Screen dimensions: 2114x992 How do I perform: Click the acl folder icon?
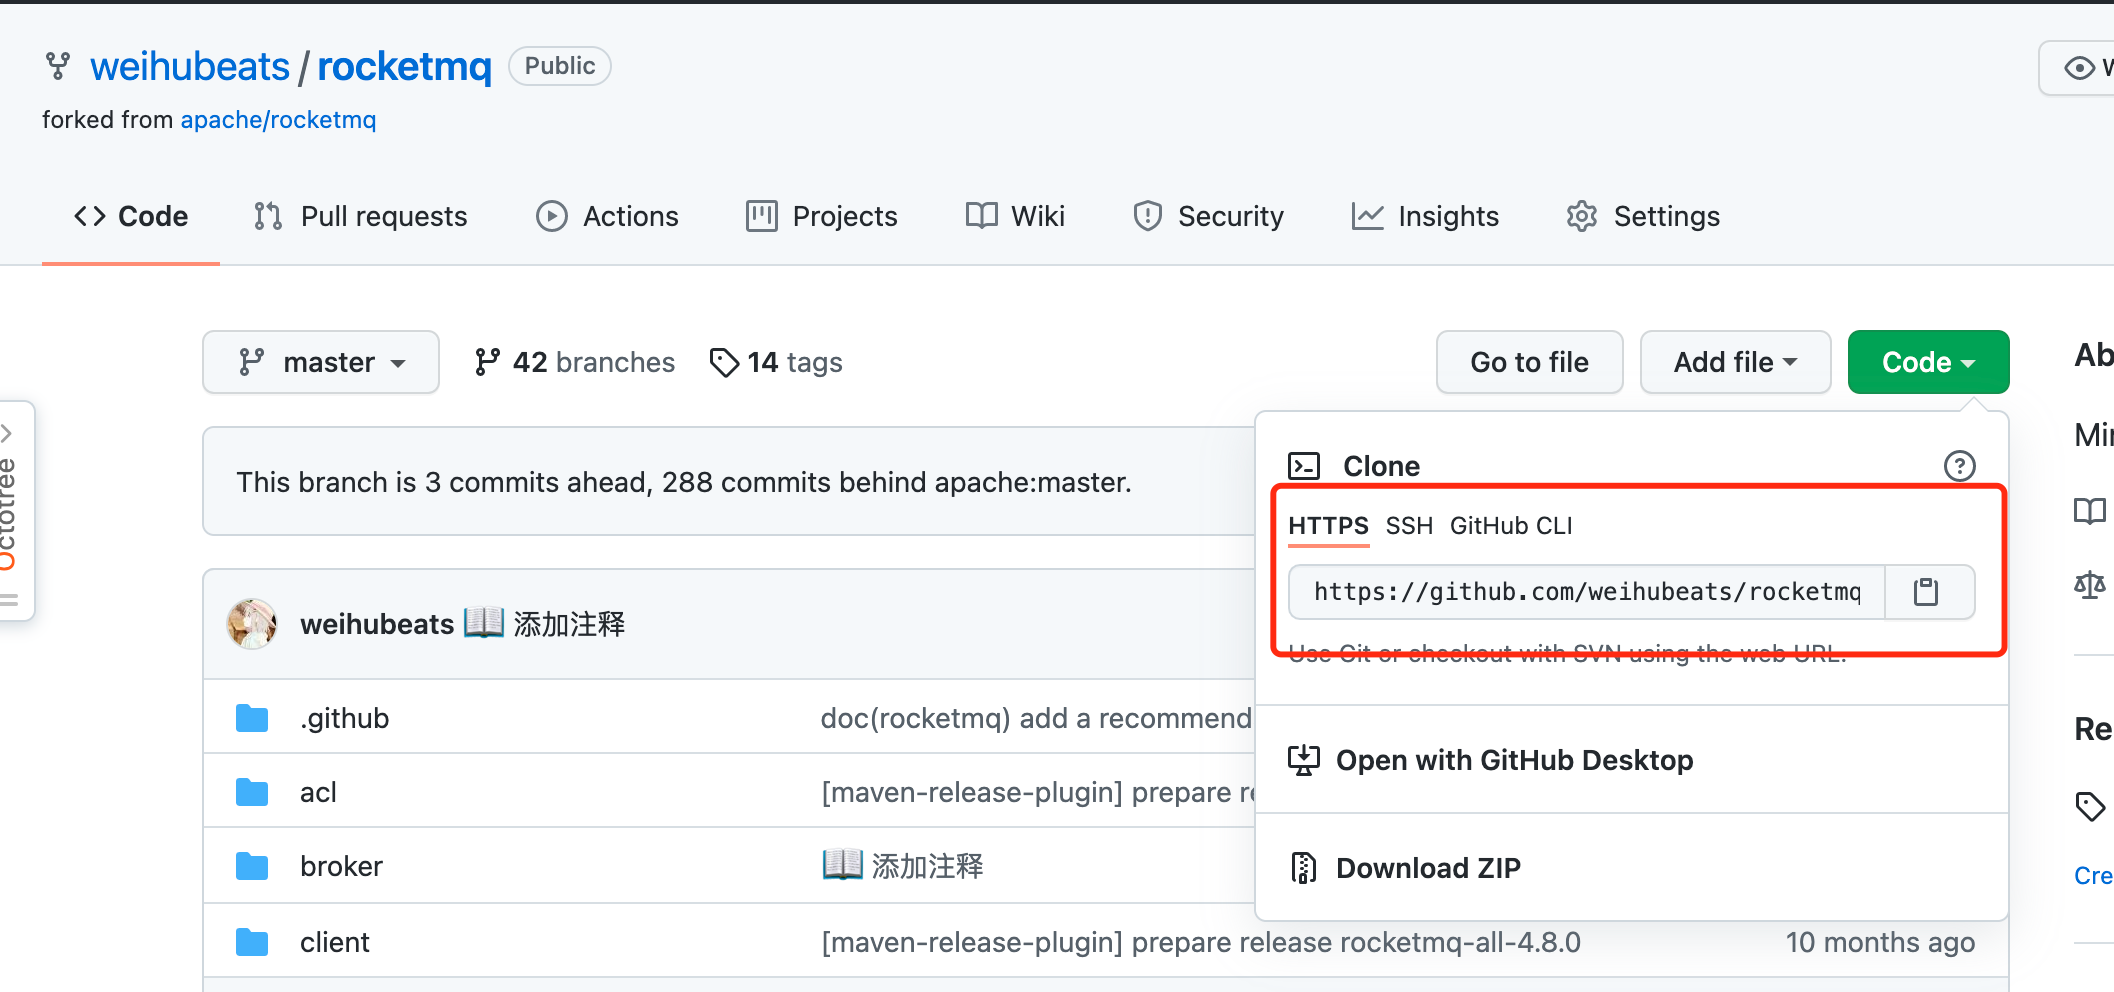[252, 792]
